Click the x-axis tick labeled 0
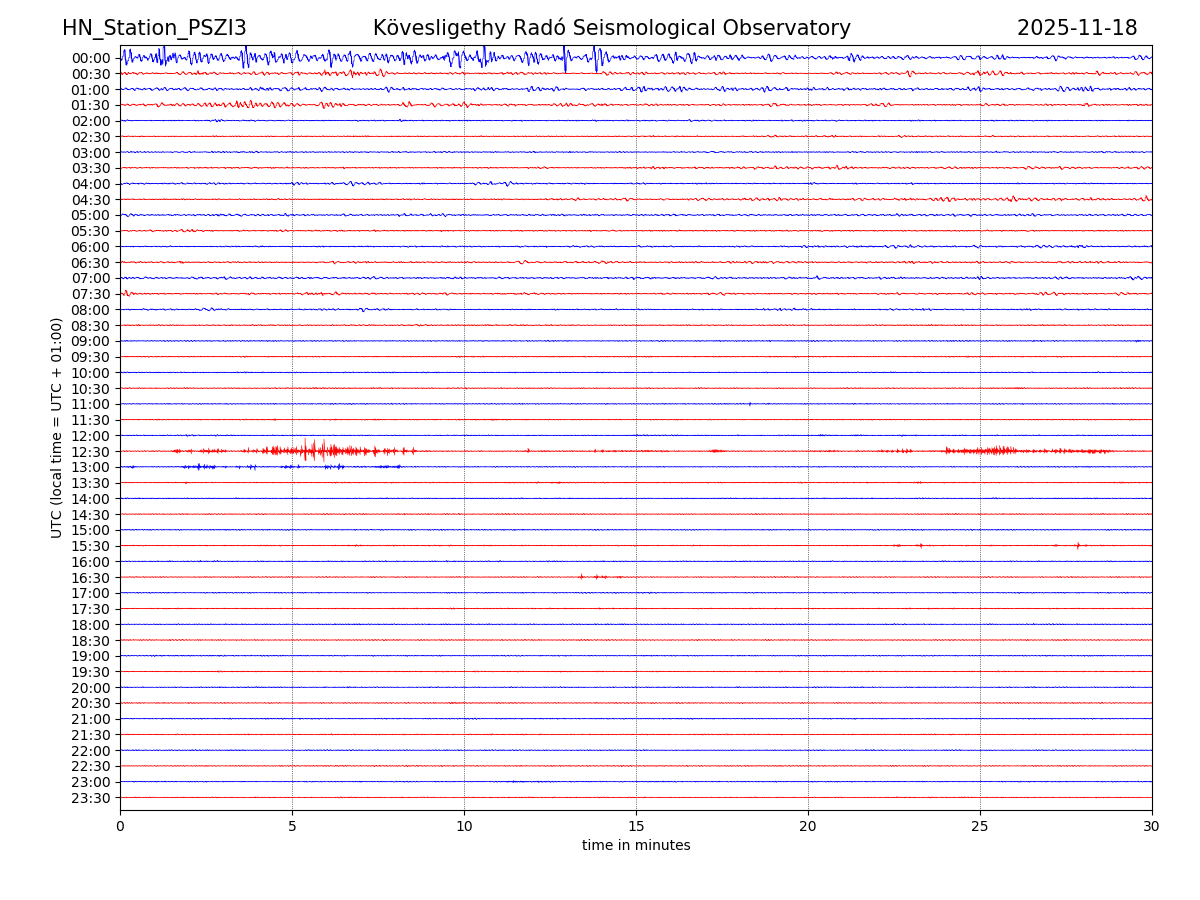Image resolution: width=1200 pixels, height=900 pixels. tap(120, 827)
